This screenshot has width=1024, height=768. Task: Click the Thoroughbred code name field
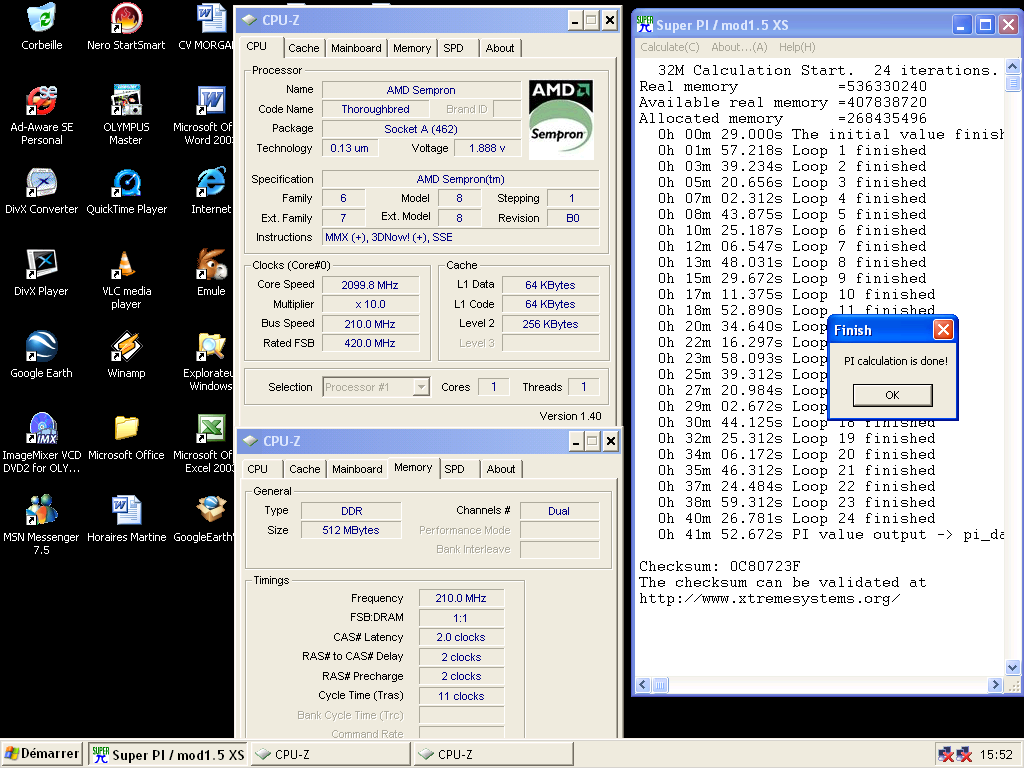[376, 109]
